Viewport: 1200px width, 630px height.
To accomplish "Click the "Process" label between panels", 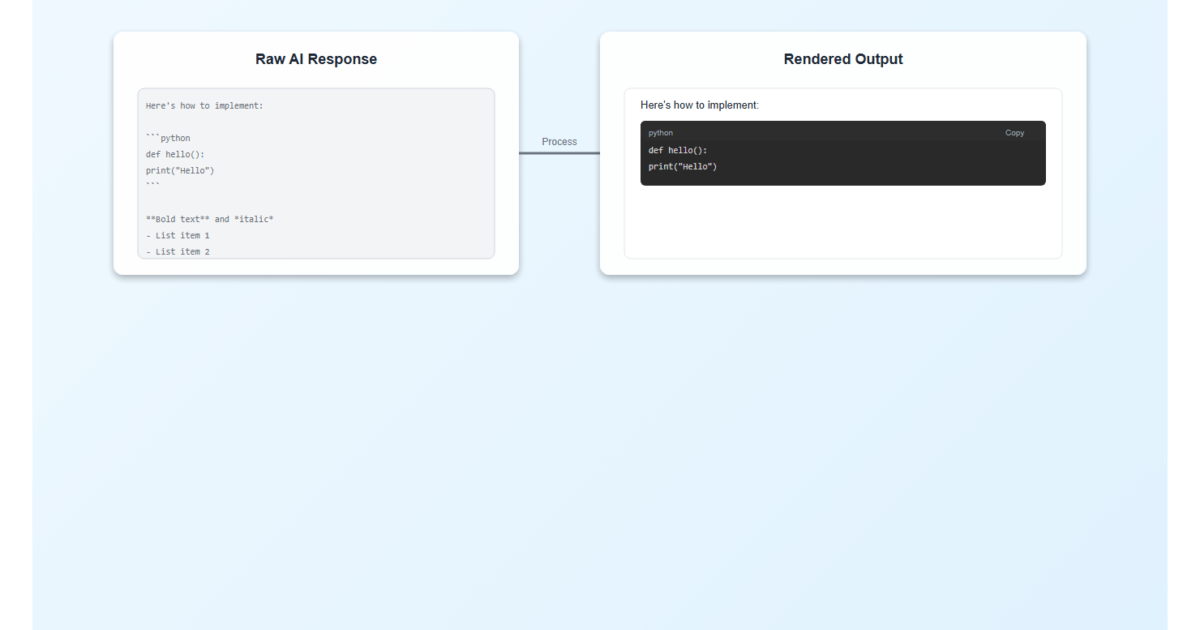I will tap(559, 142).
